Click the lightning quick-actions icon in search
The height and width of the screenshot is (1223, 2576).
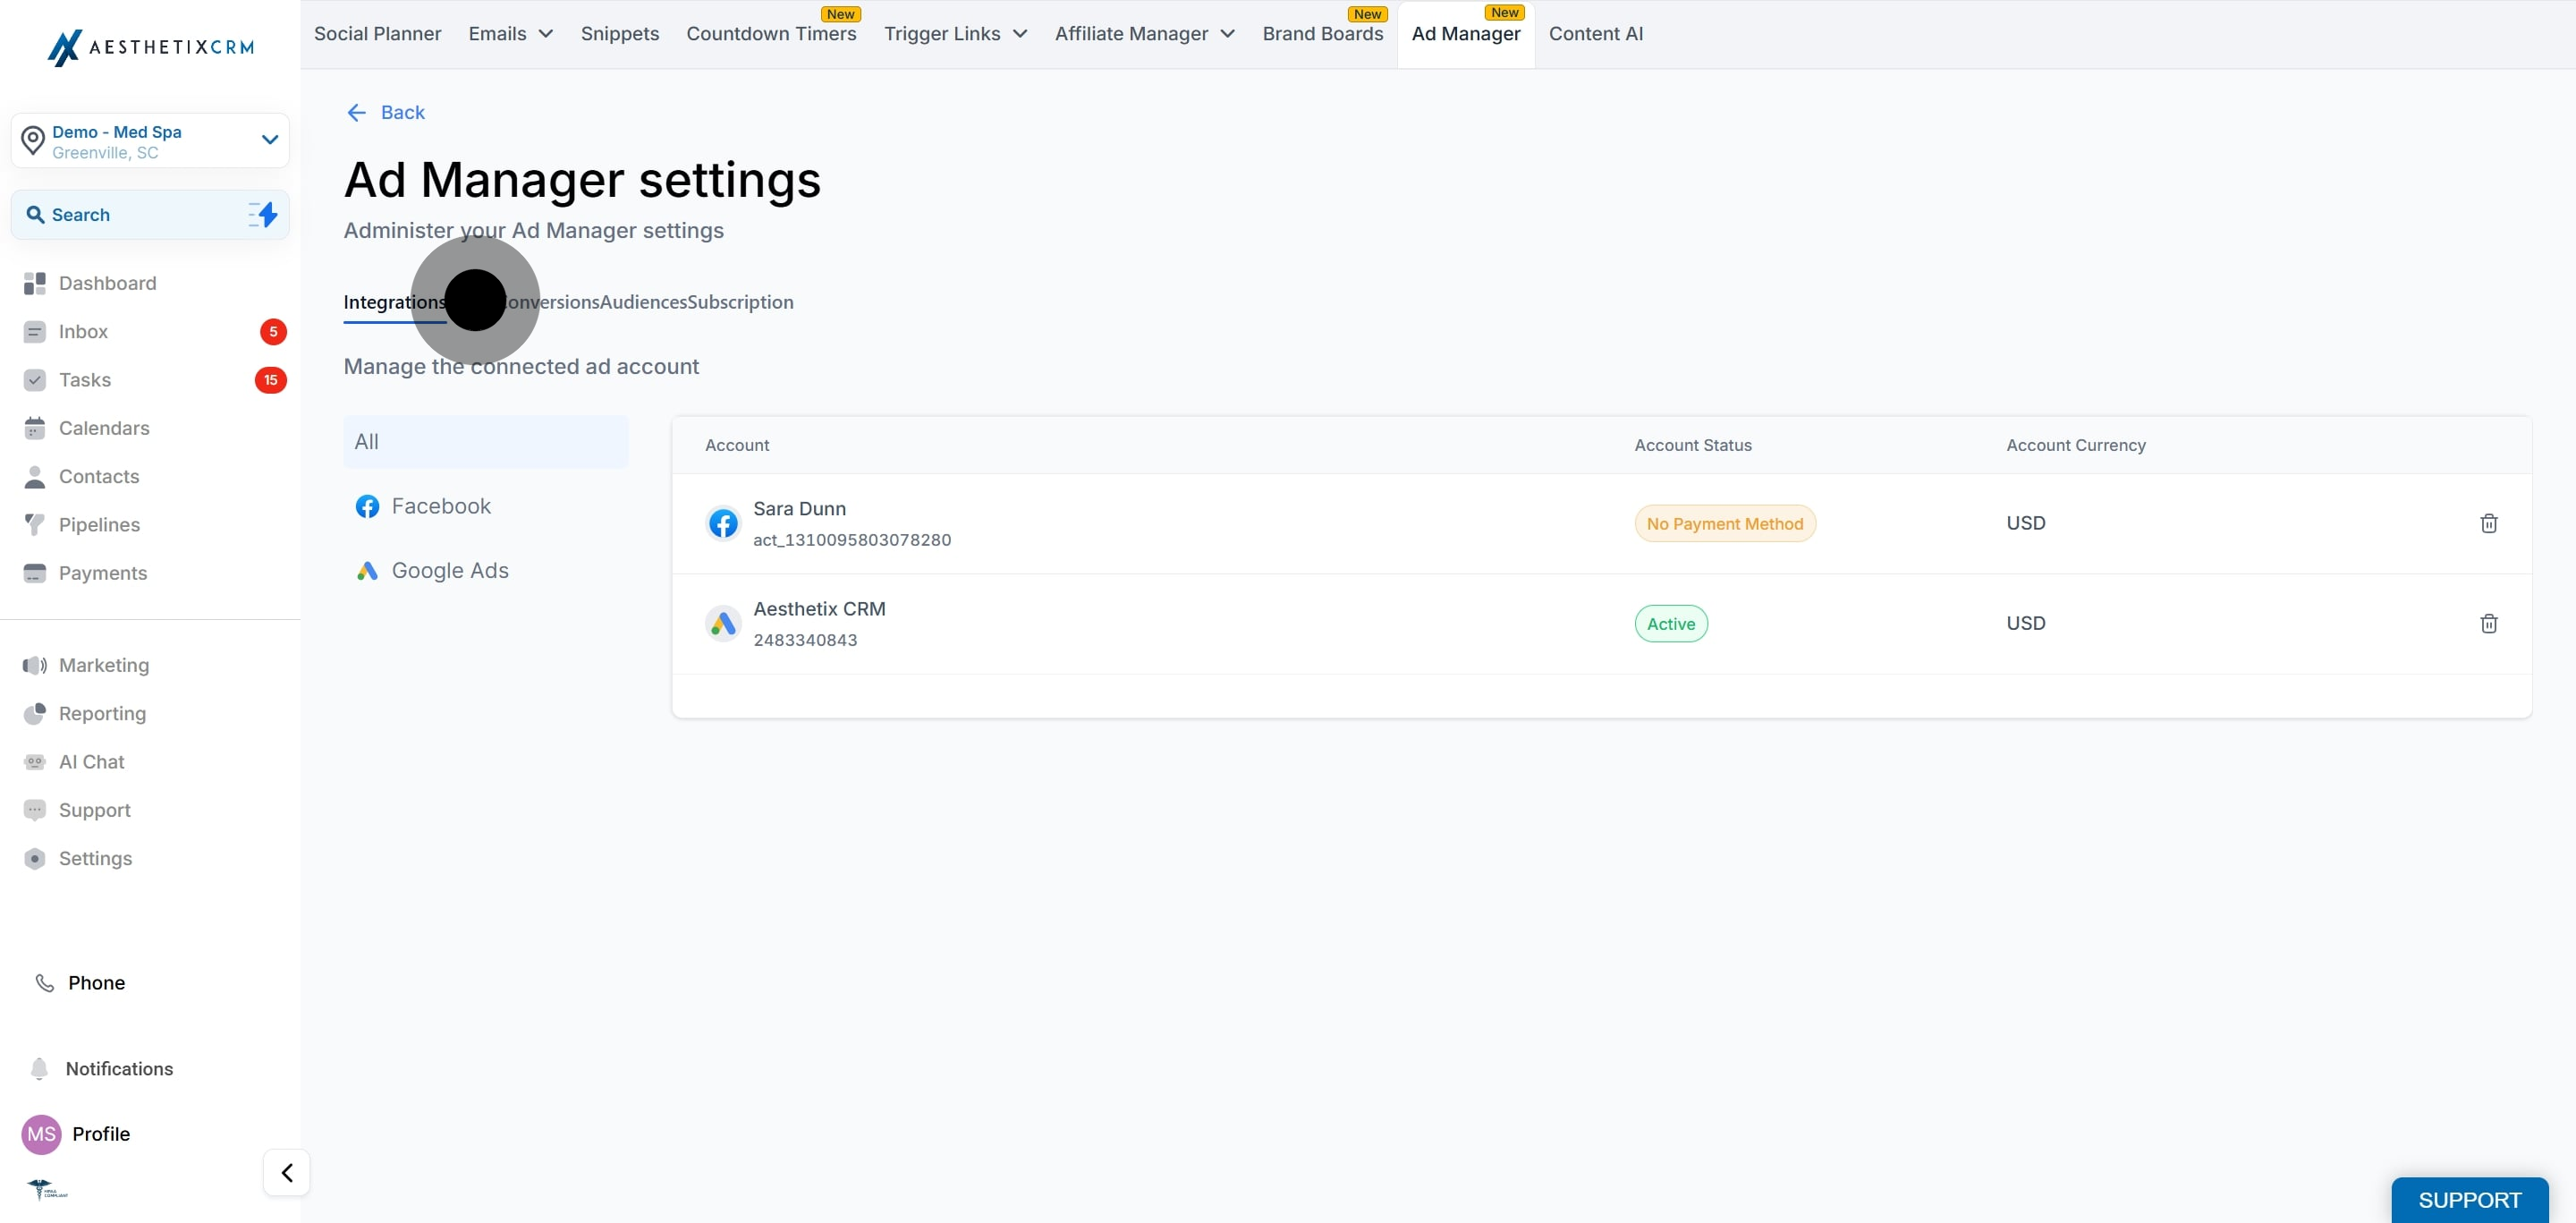(263, 214)
